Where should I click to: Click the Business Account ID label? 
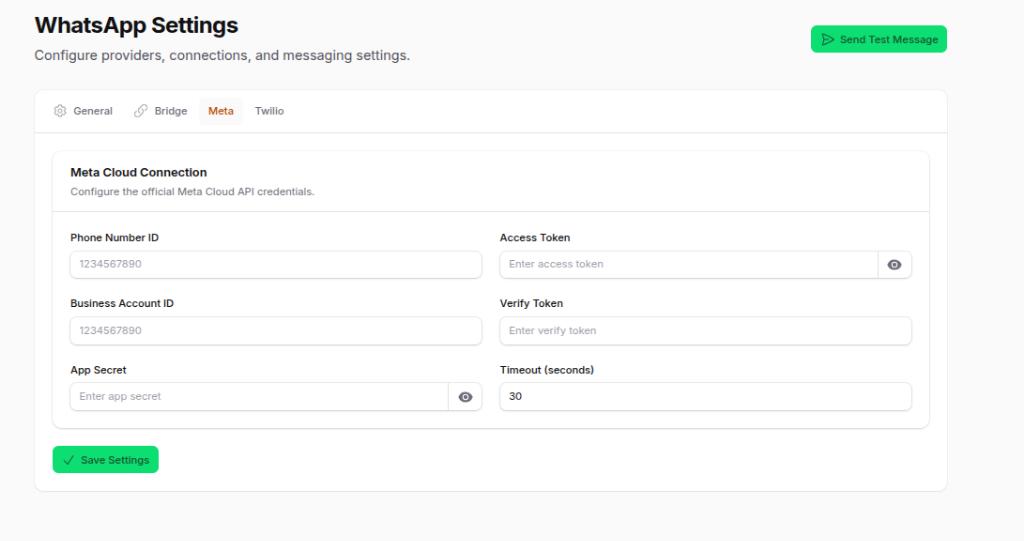pos(122,303)
